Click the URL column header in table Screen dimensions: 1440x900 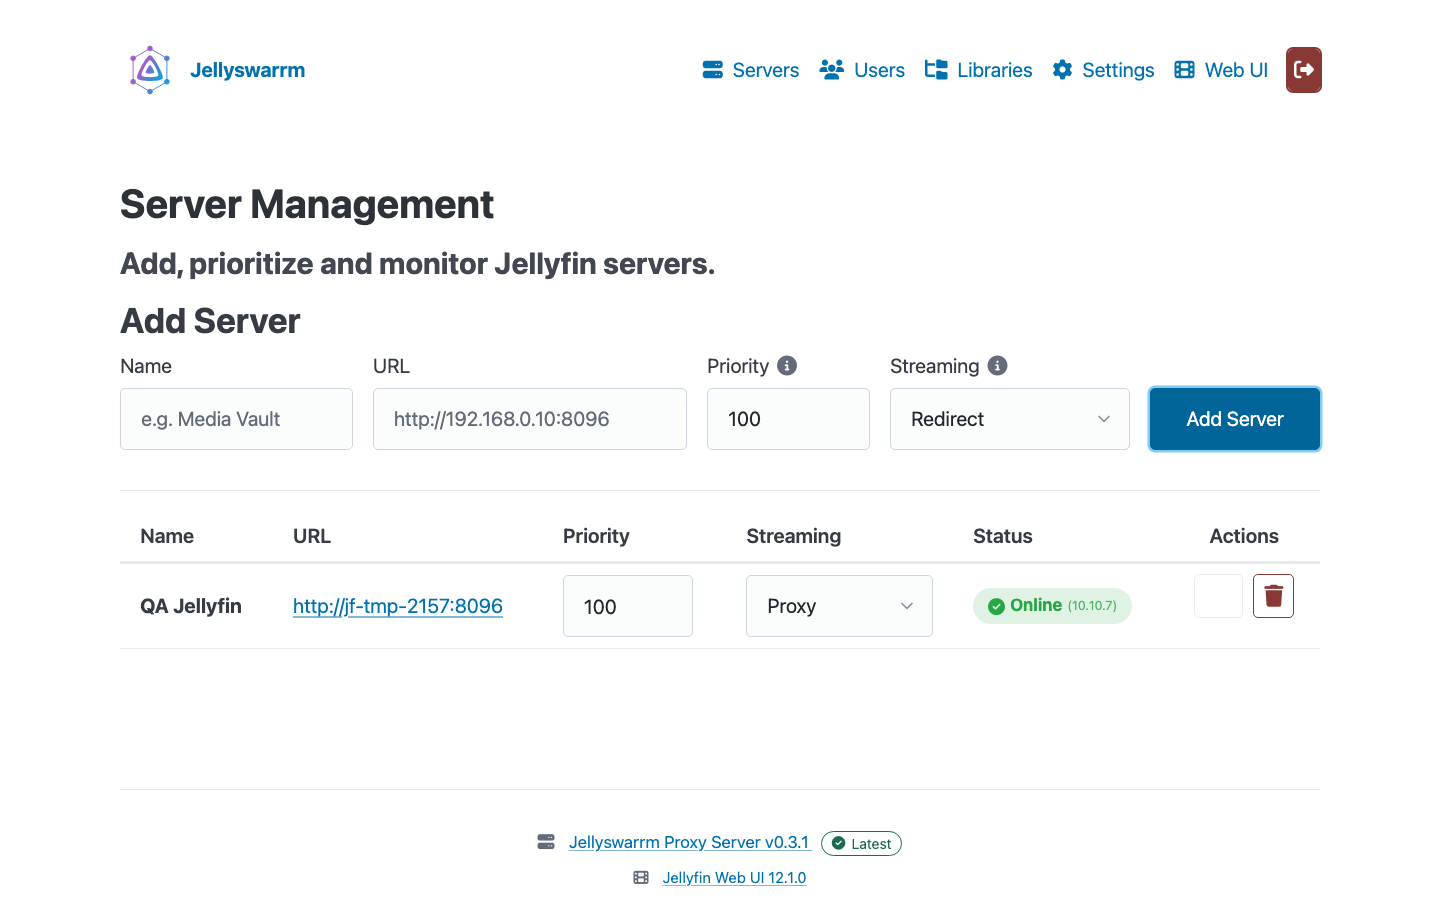312,536
